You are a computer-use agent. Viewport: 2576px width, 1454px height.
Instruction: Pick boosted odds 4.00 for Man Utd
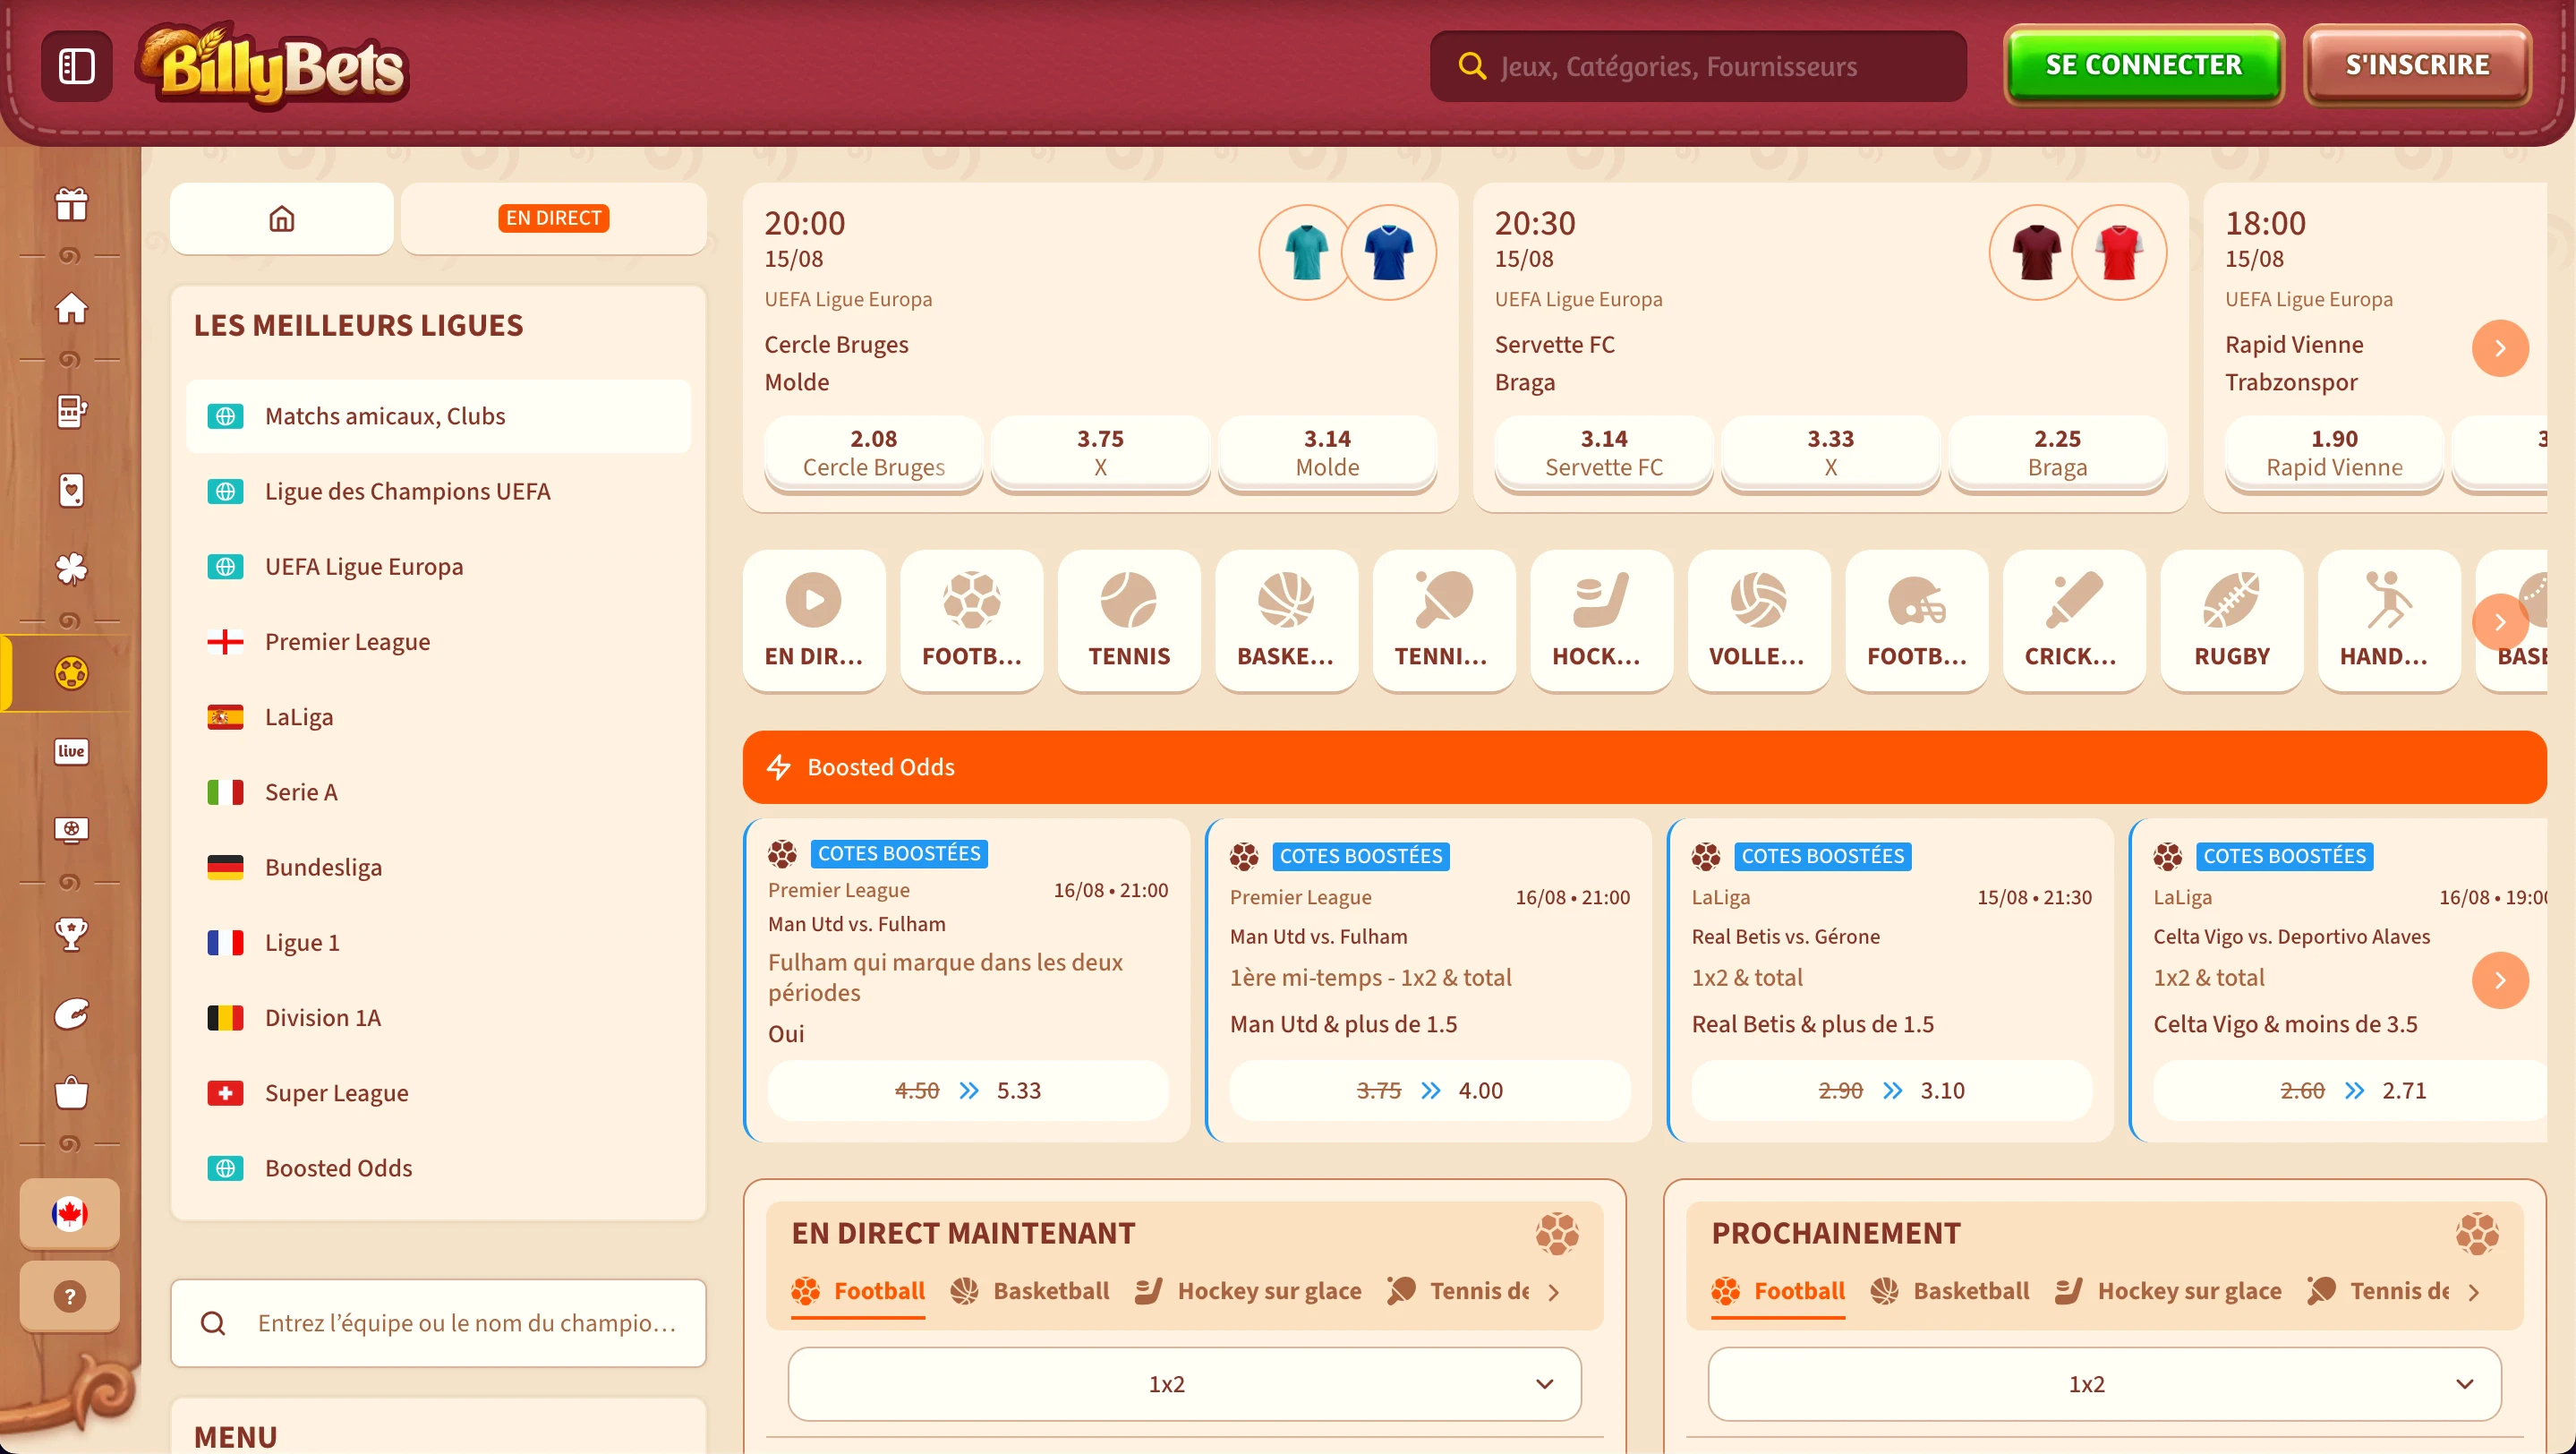pyautogui.click(x=1430, y=1090)
